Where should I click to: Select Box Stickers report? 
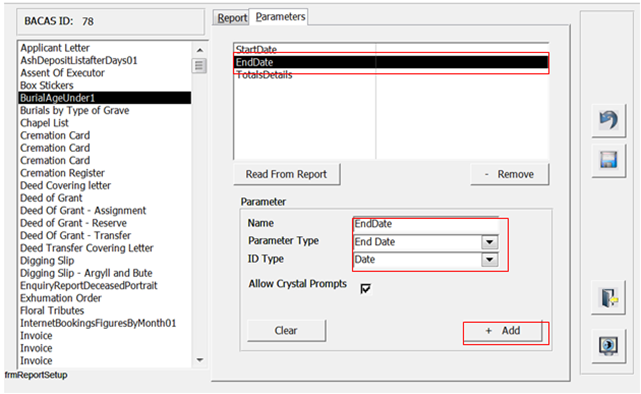tap(105, 85)
